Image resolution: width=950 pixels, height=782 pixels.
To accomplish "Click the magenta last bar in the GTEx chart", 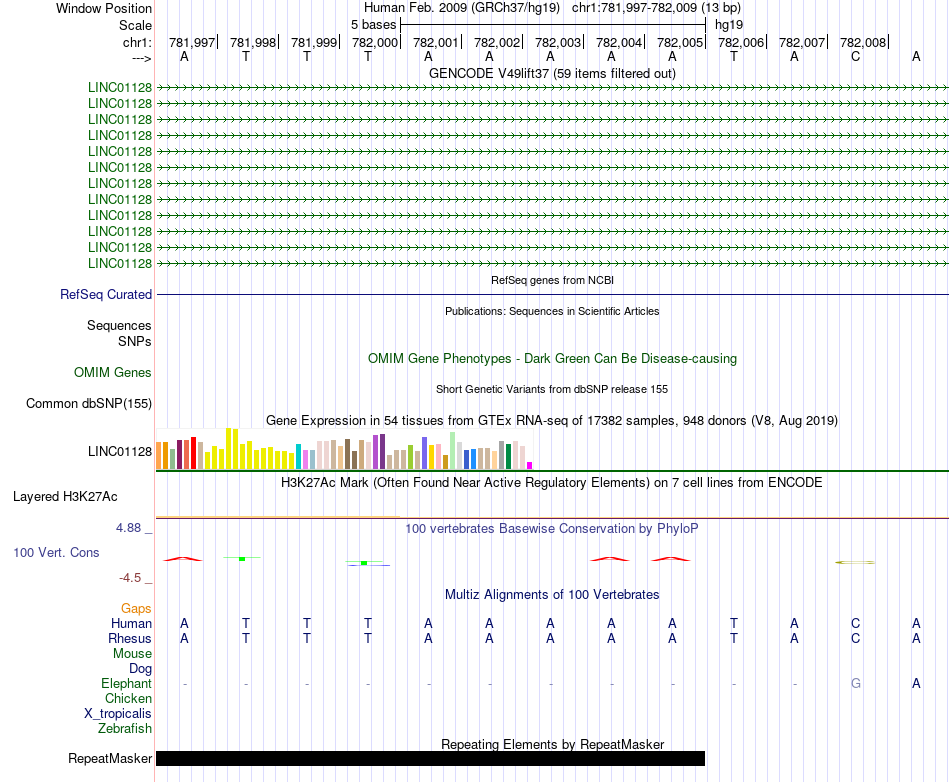I will (530, 465).
